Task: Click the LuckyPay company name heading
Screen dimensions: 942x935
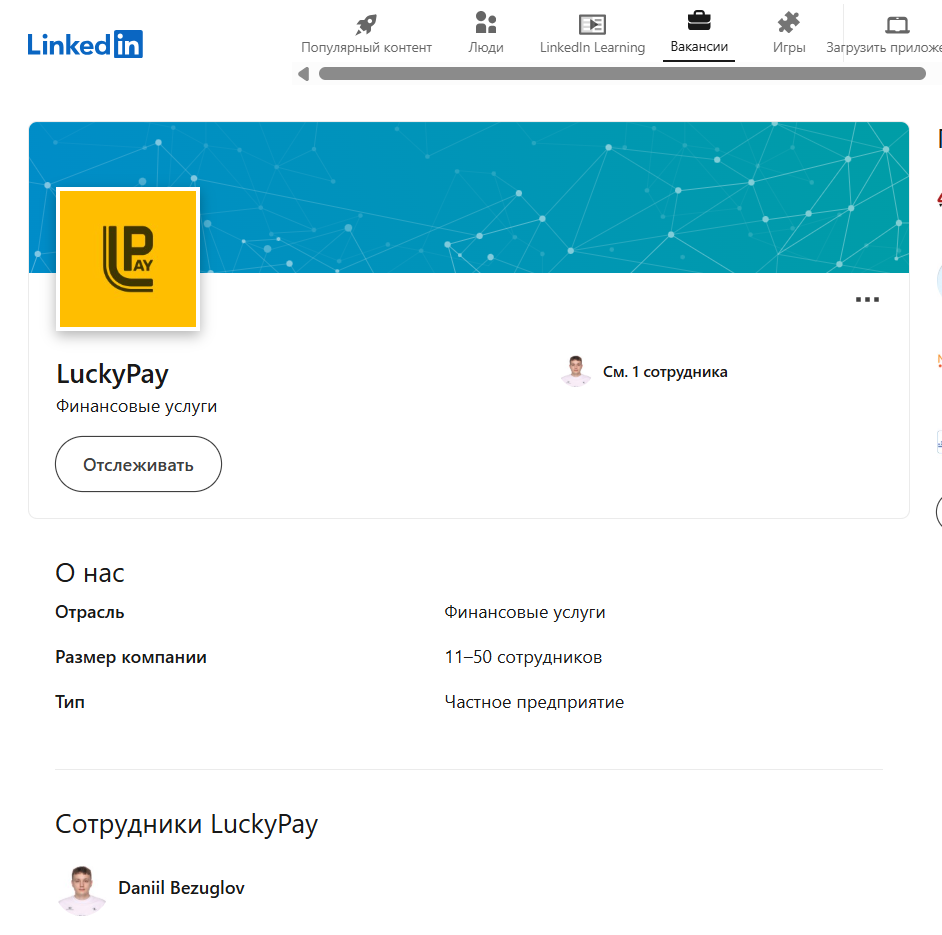Action: [x=112, y=374]
